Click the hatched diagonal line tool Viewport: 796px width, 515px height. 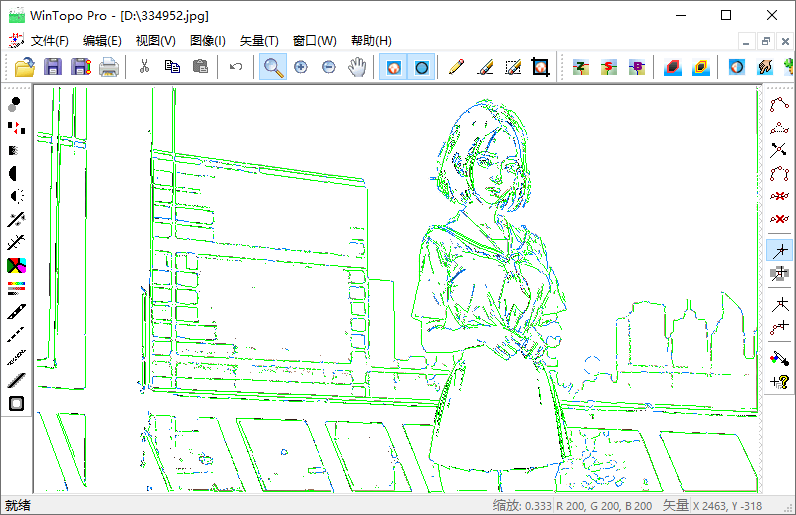[x=16, y=358]
